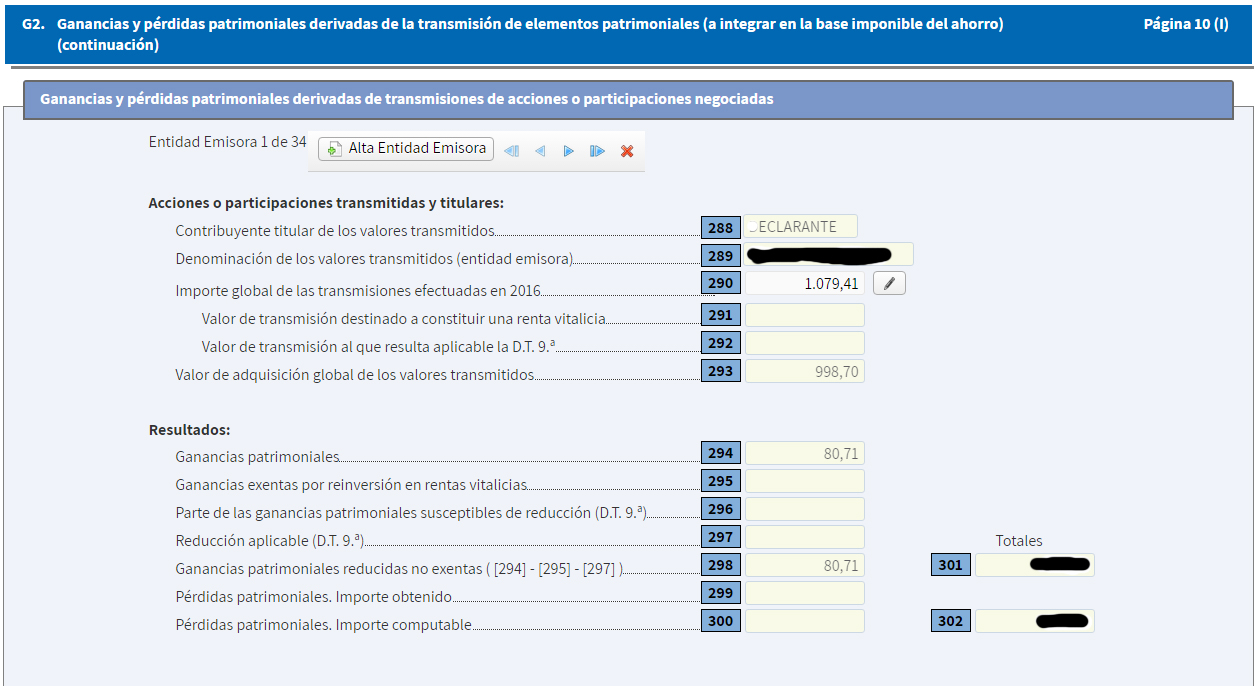
Task: Go to next entidad emisora record
Action: click(x=568, y=151)
